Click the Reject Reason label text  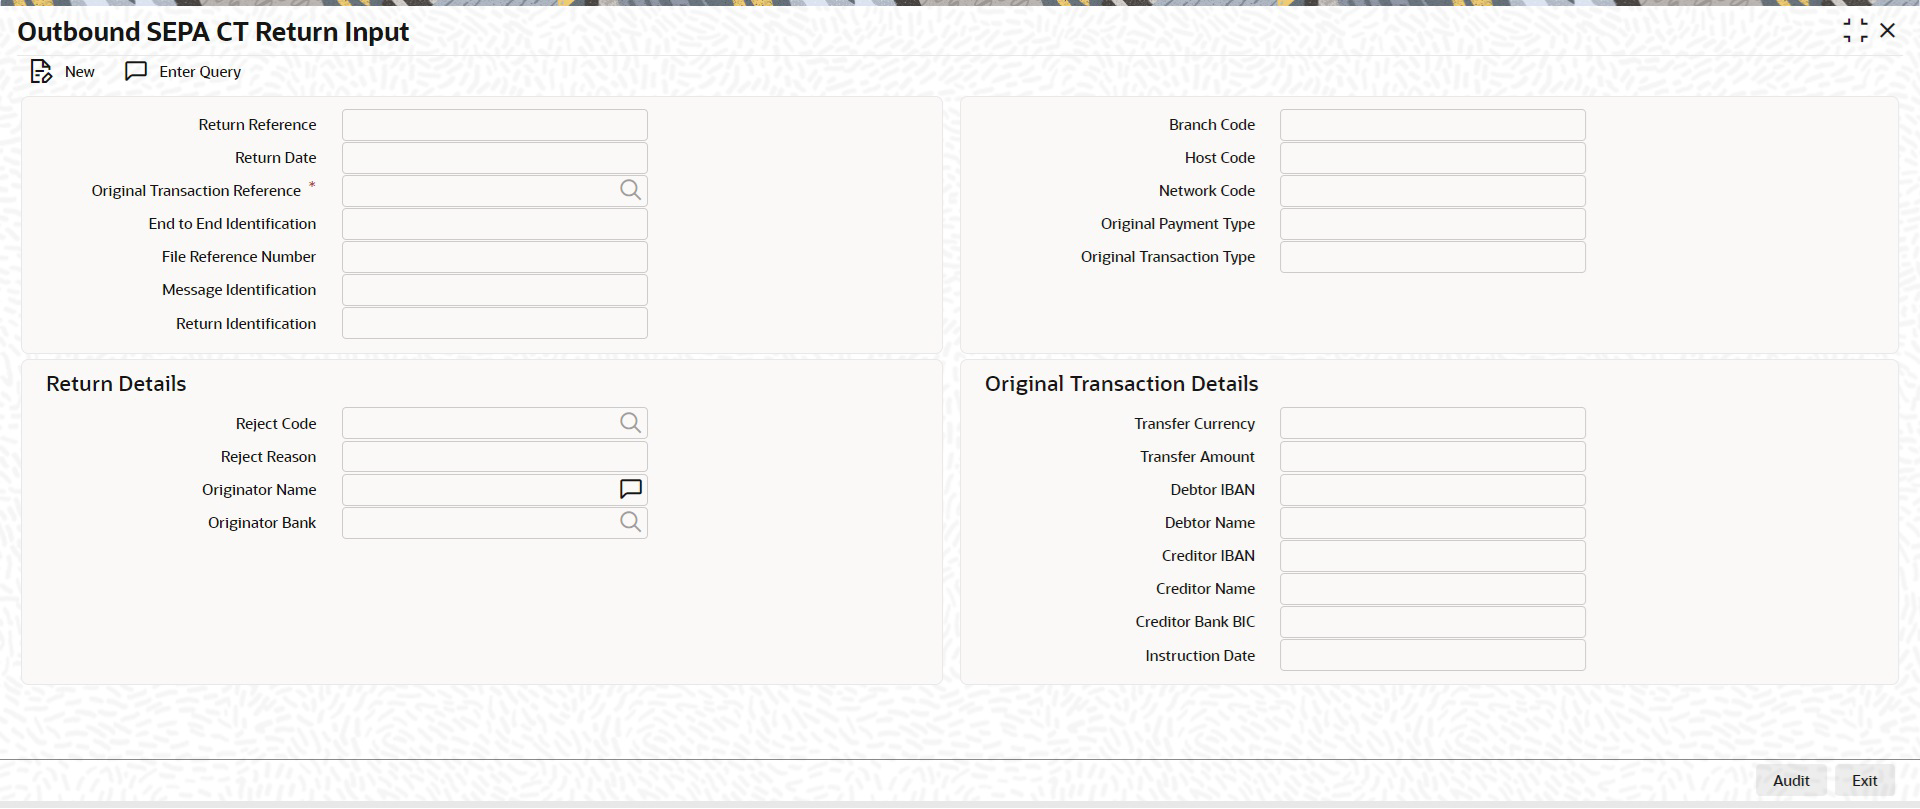tap(268, 457)
